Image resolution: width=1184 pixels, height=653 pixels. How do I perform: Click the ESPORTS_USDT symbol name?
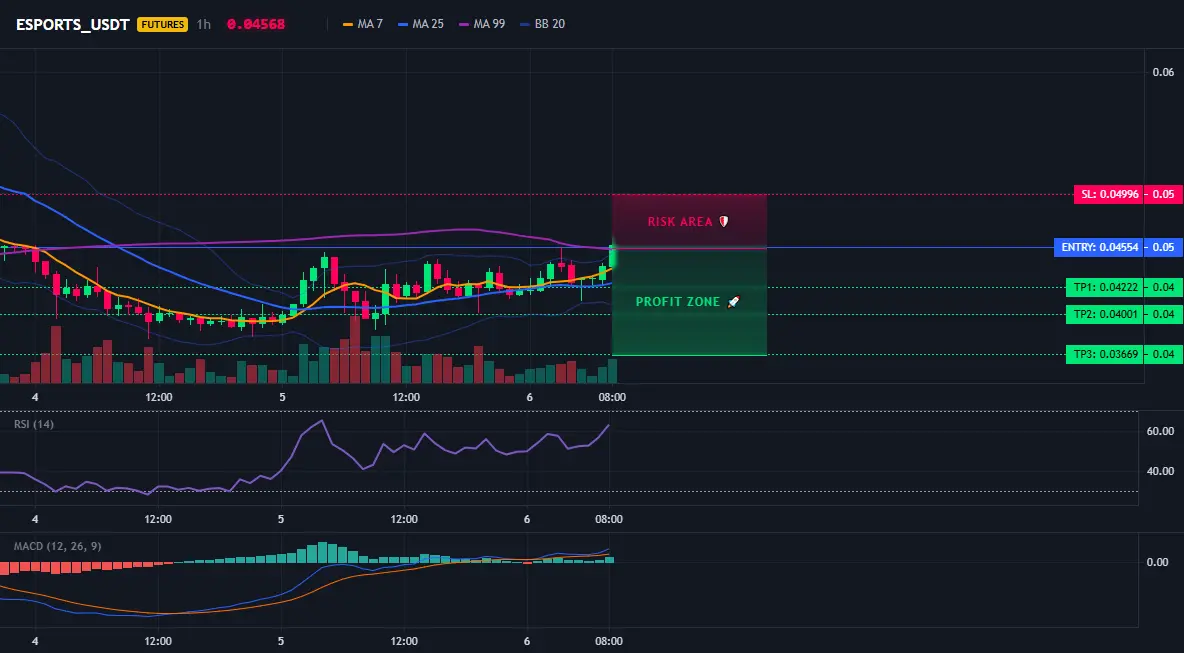pos(72,24)
